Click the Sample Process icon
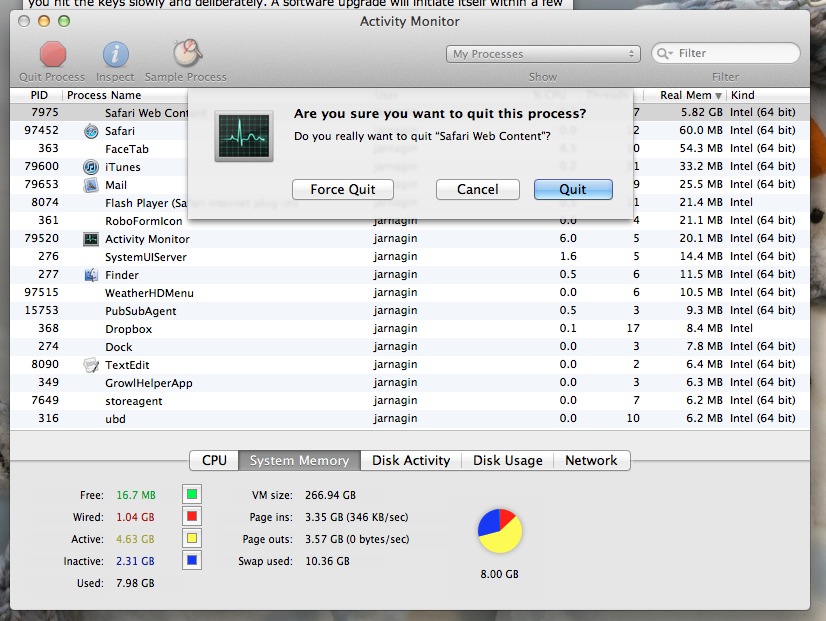This screenshot has width=826, height=621. click(187, 53)
